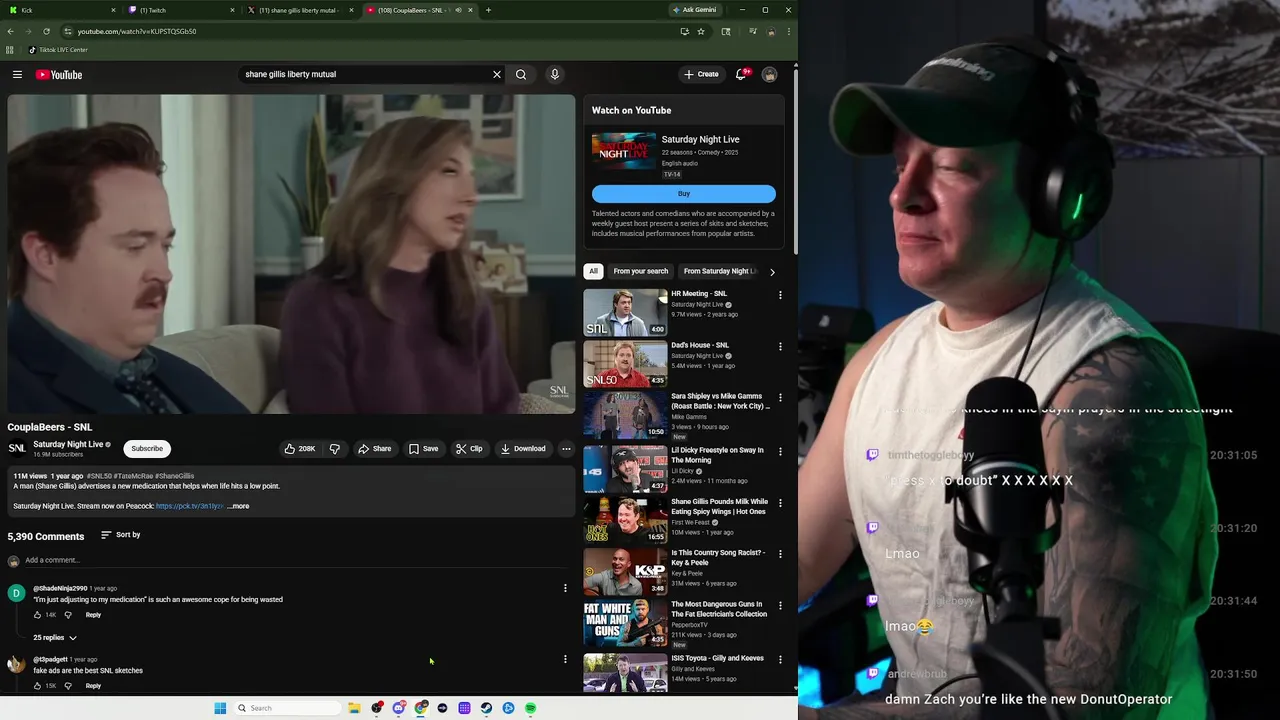Open Spotify from the taskbar
This screenshot has width=1280, height=720.
point(530,708)
